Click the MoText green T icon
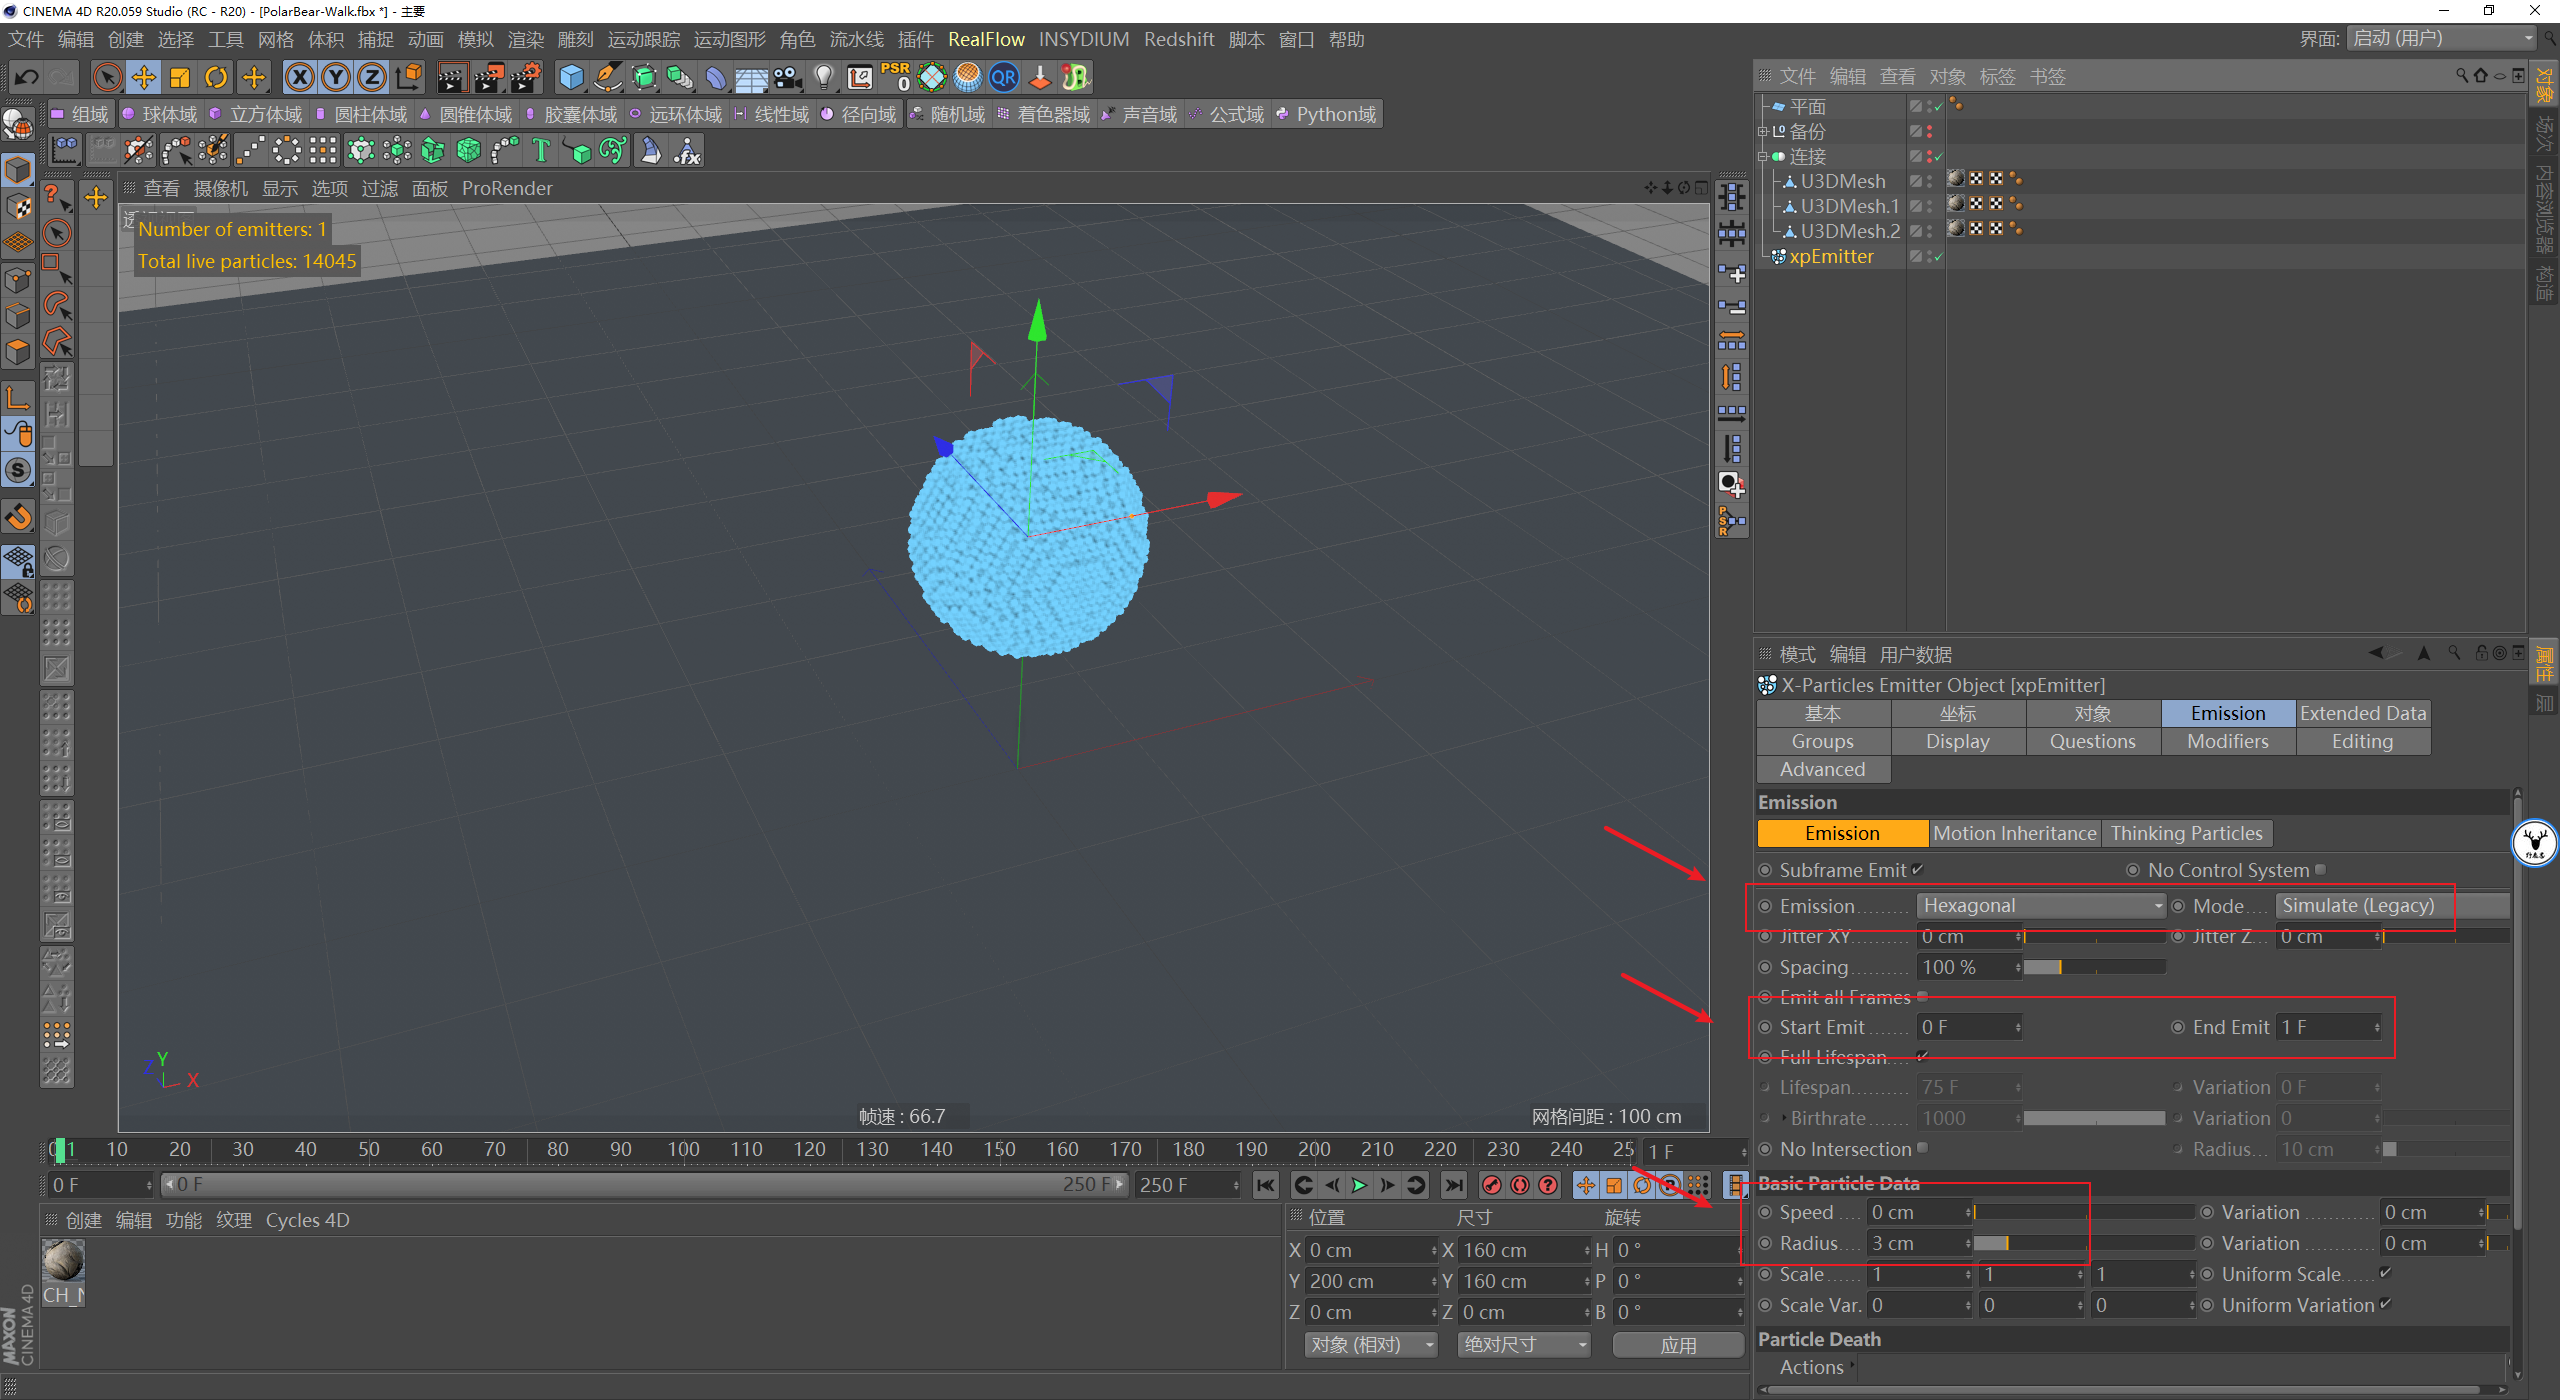 [x=541, y=151]
